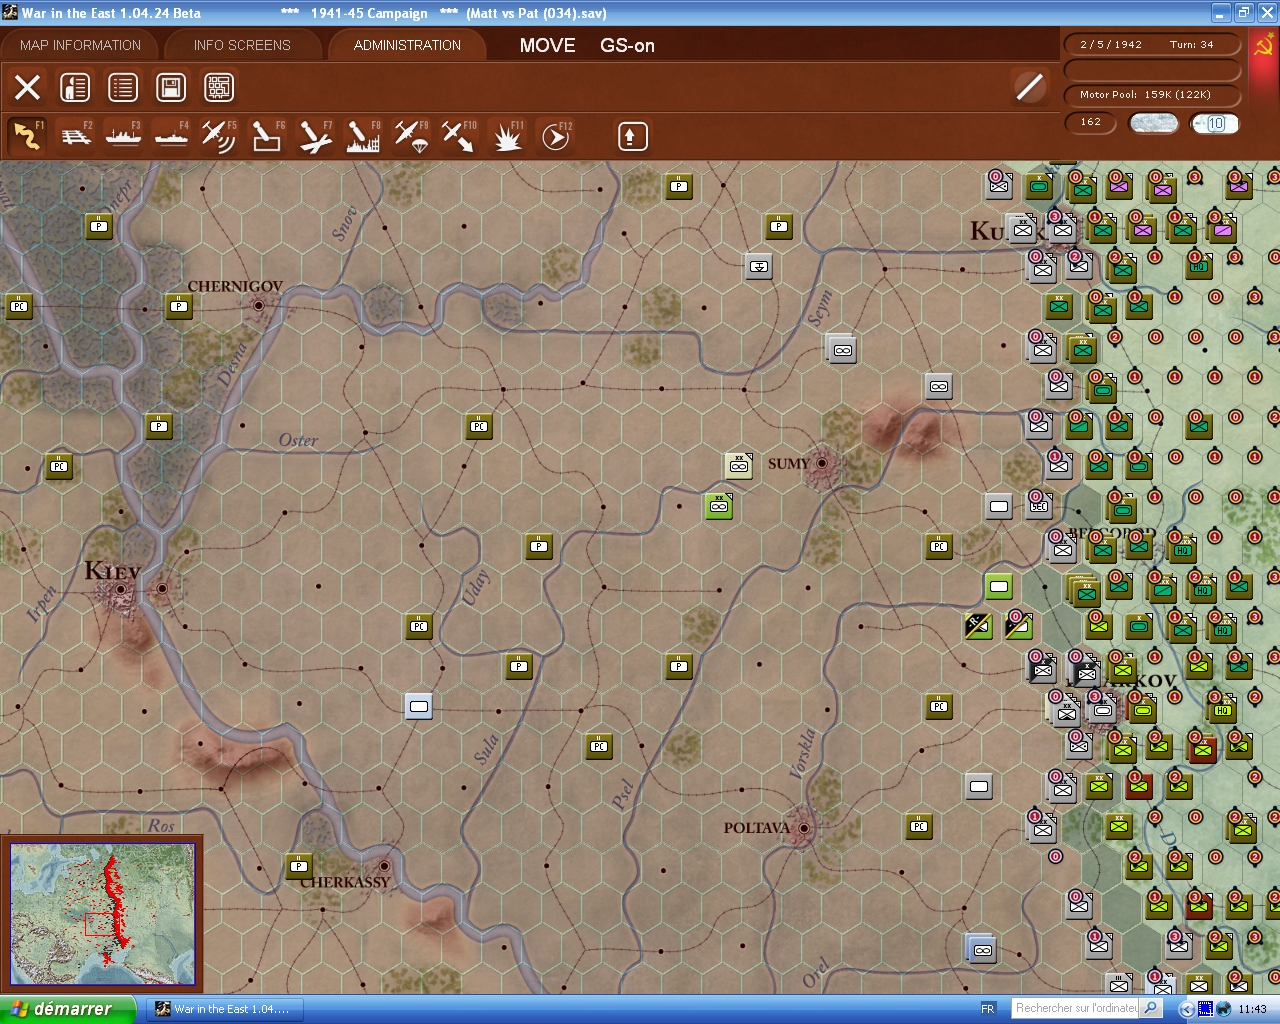The width and height of the screenshot is (1280, 1024).
Task: Click the weather box showing 10
Action: (x=1215, y=123)
